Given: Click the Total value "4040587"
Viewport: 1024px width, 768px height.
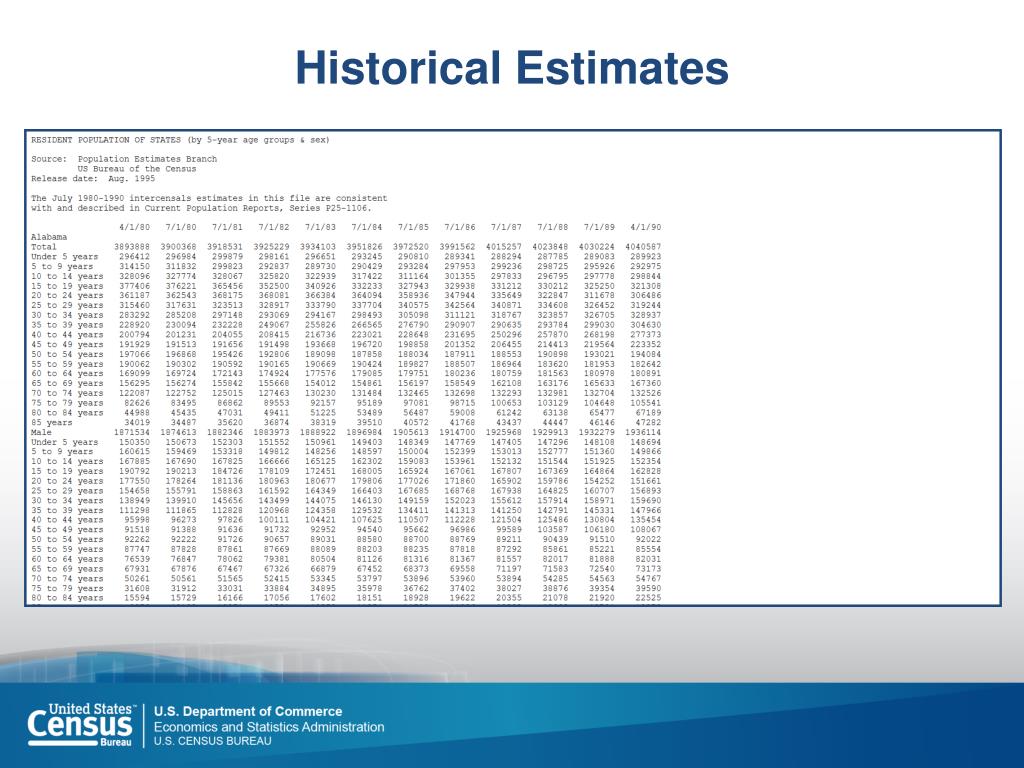Looking at the screenshot, I should 643,247.
